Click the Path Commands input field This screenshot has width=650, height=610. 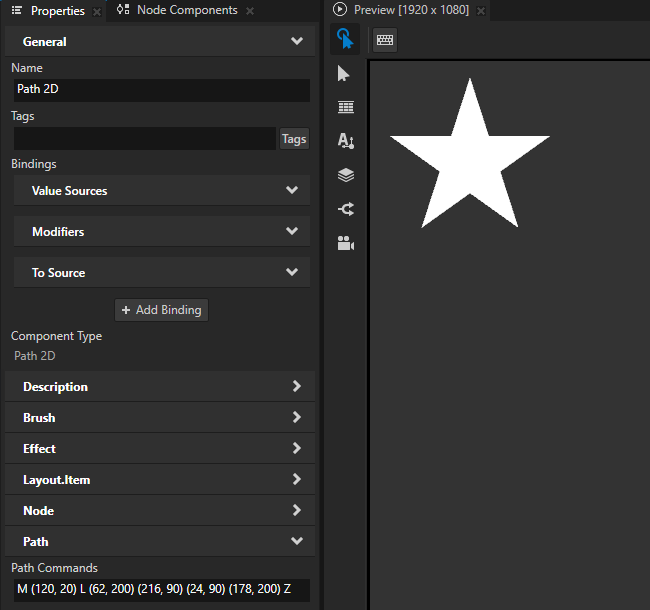coord(160,589)
